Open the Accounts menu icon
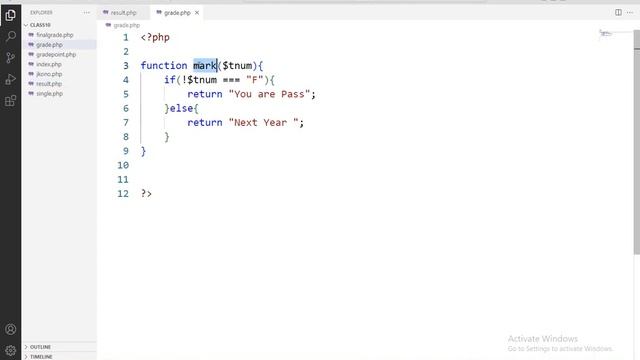The height and width of the screenshot is (360, 640). pyautogui.click(x=11, y=329)
